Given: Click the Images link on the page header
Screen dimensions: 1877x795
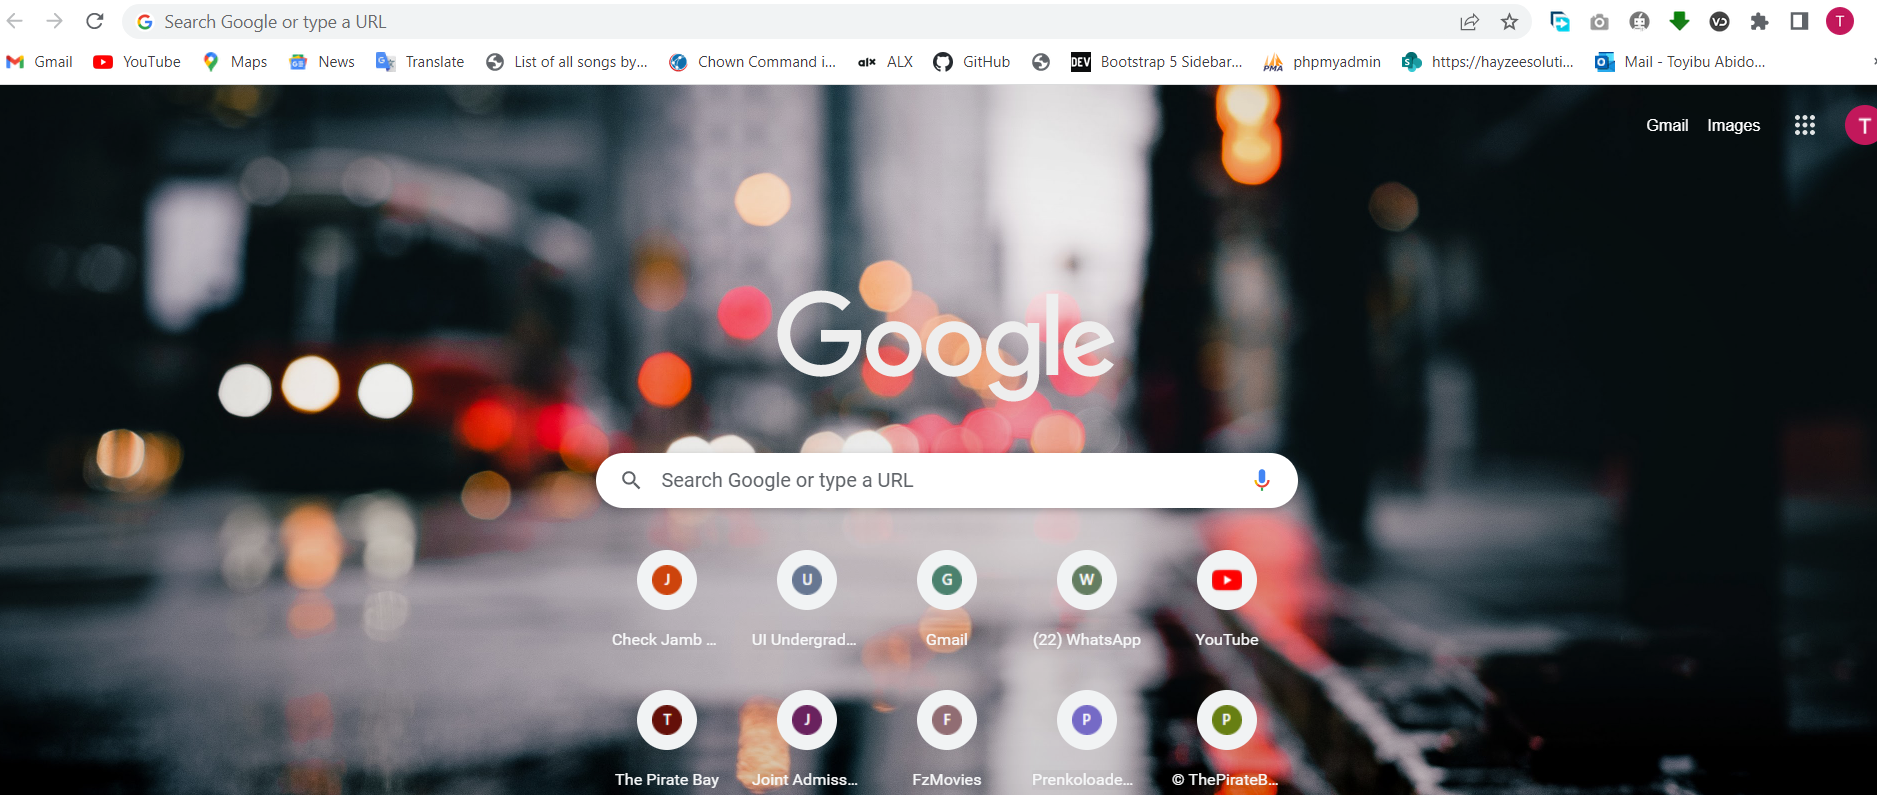Looking at the screenshot, I should point(1733,125).
